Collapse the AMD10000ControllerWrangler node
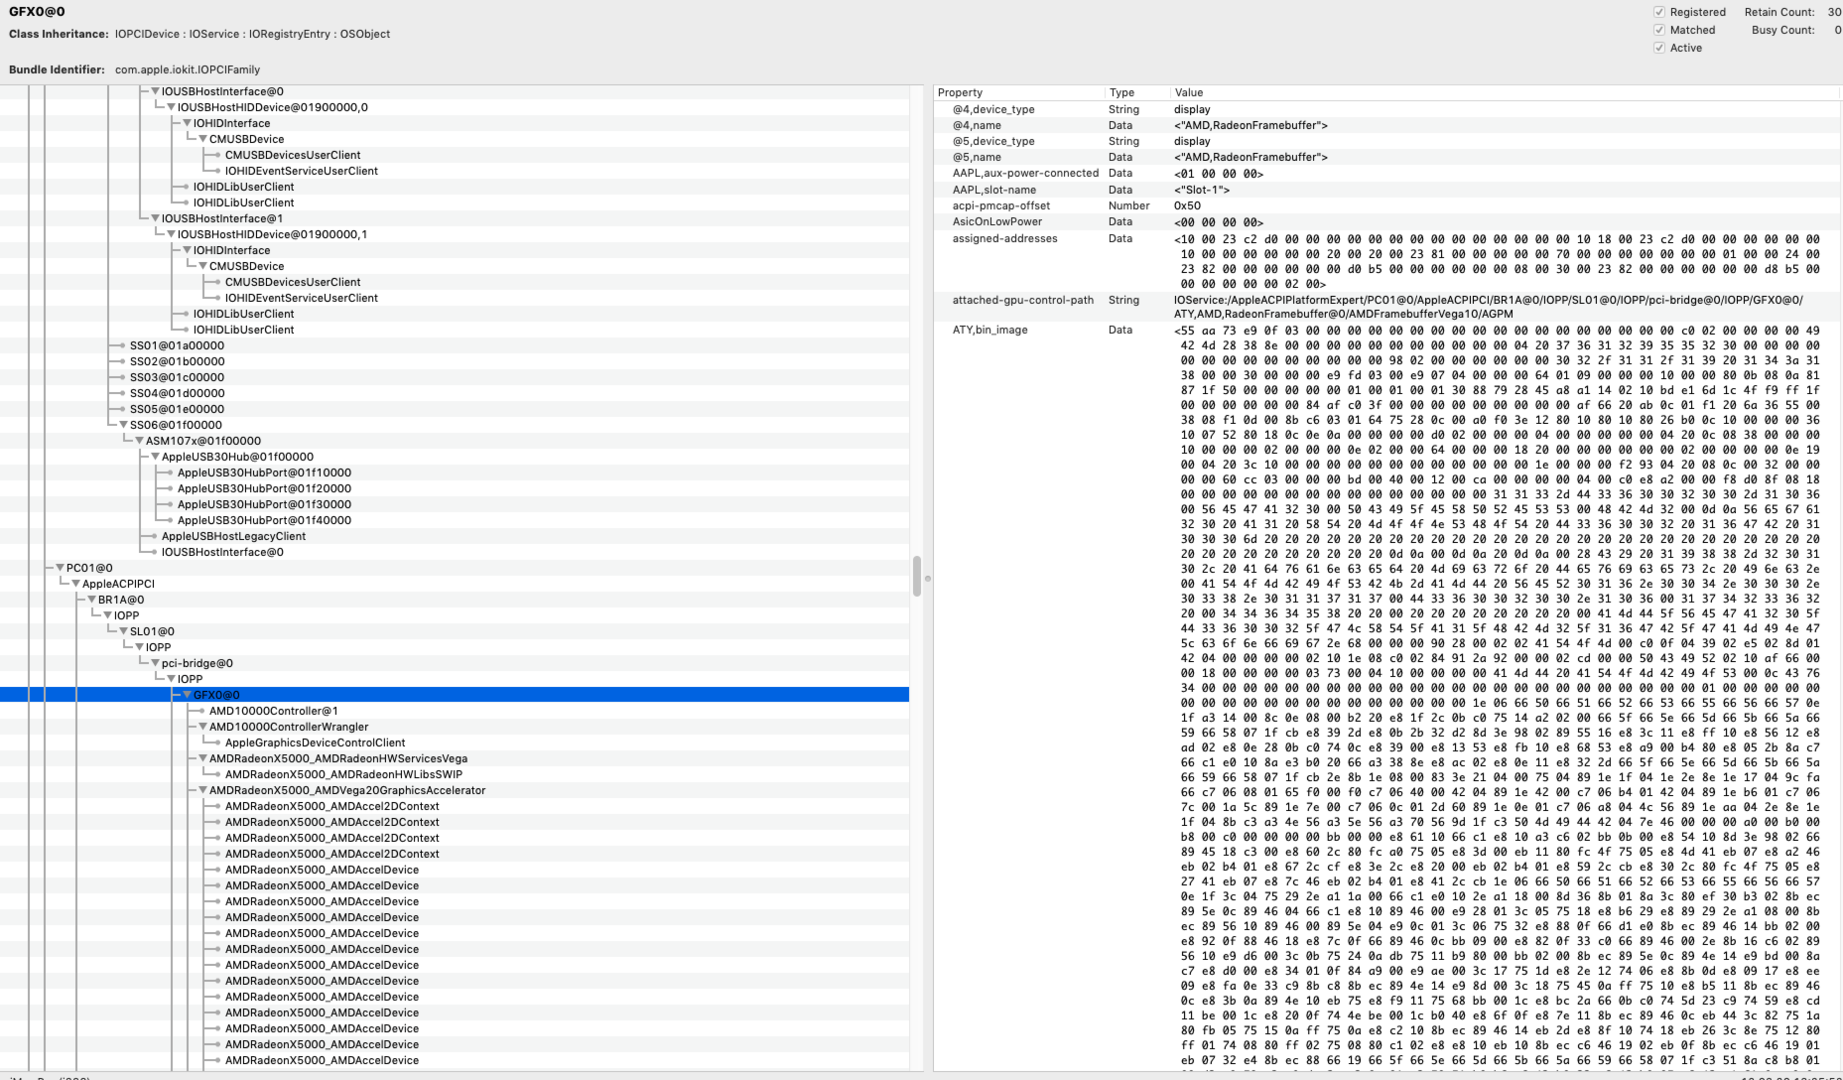Image resolution: width=1843 pixels, height=1080 pixels. [203, 727]
